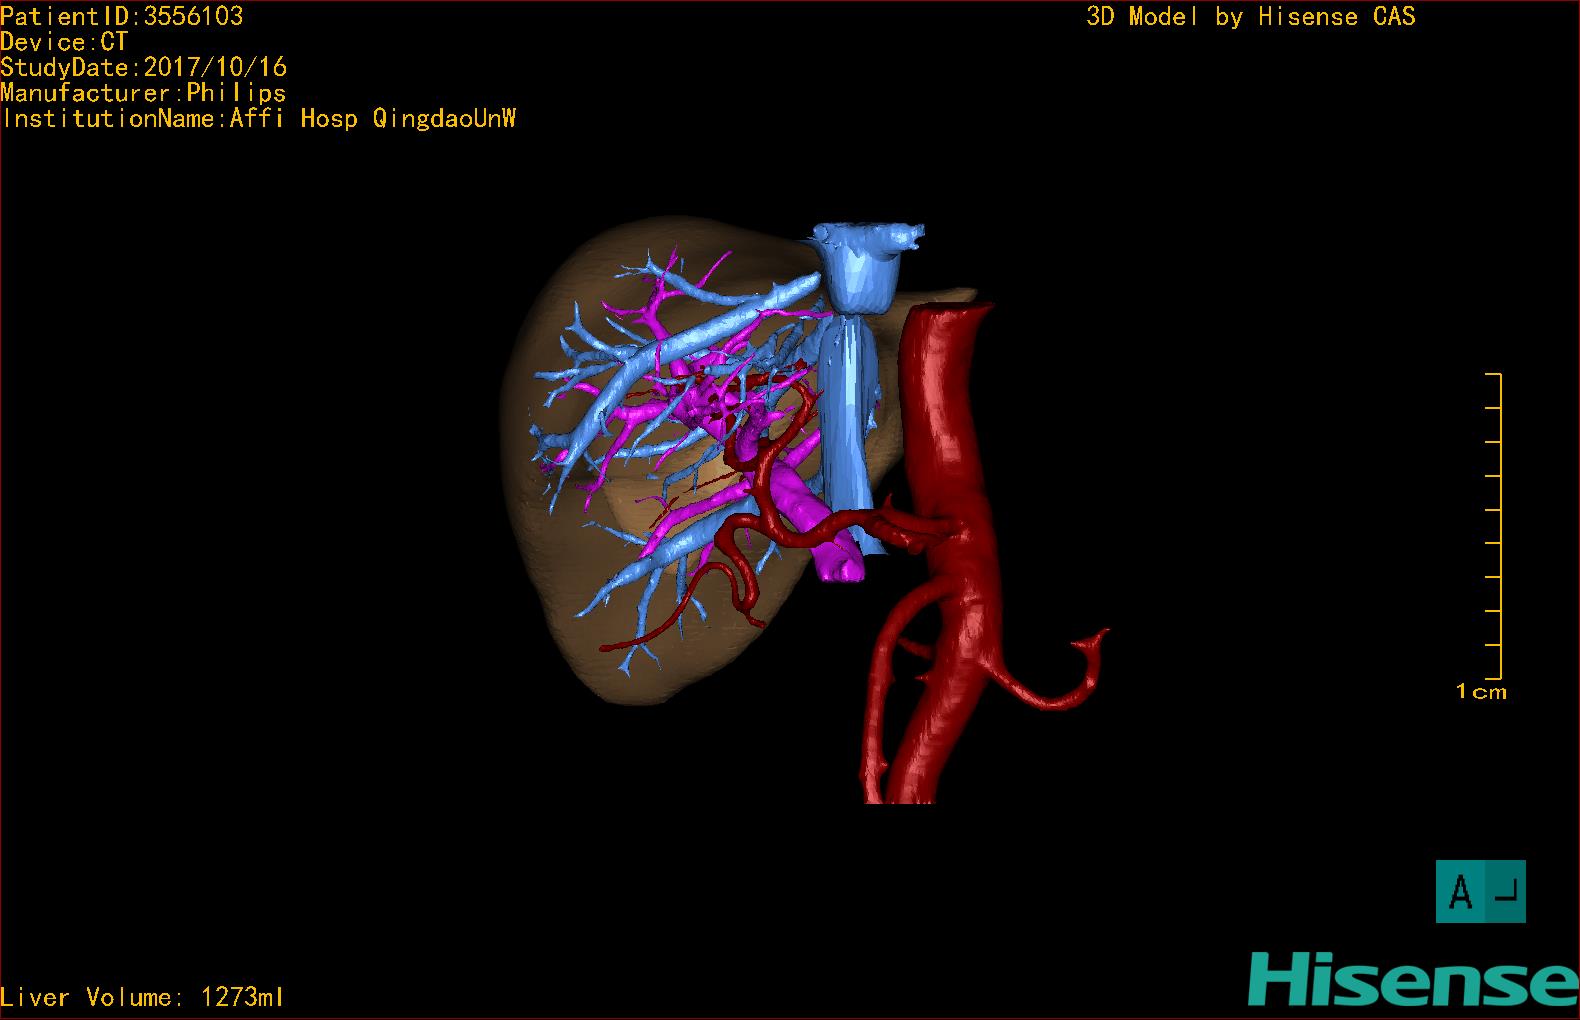Select the PatientID:3556103 text

pyautogui.click(x=122, y=16)
